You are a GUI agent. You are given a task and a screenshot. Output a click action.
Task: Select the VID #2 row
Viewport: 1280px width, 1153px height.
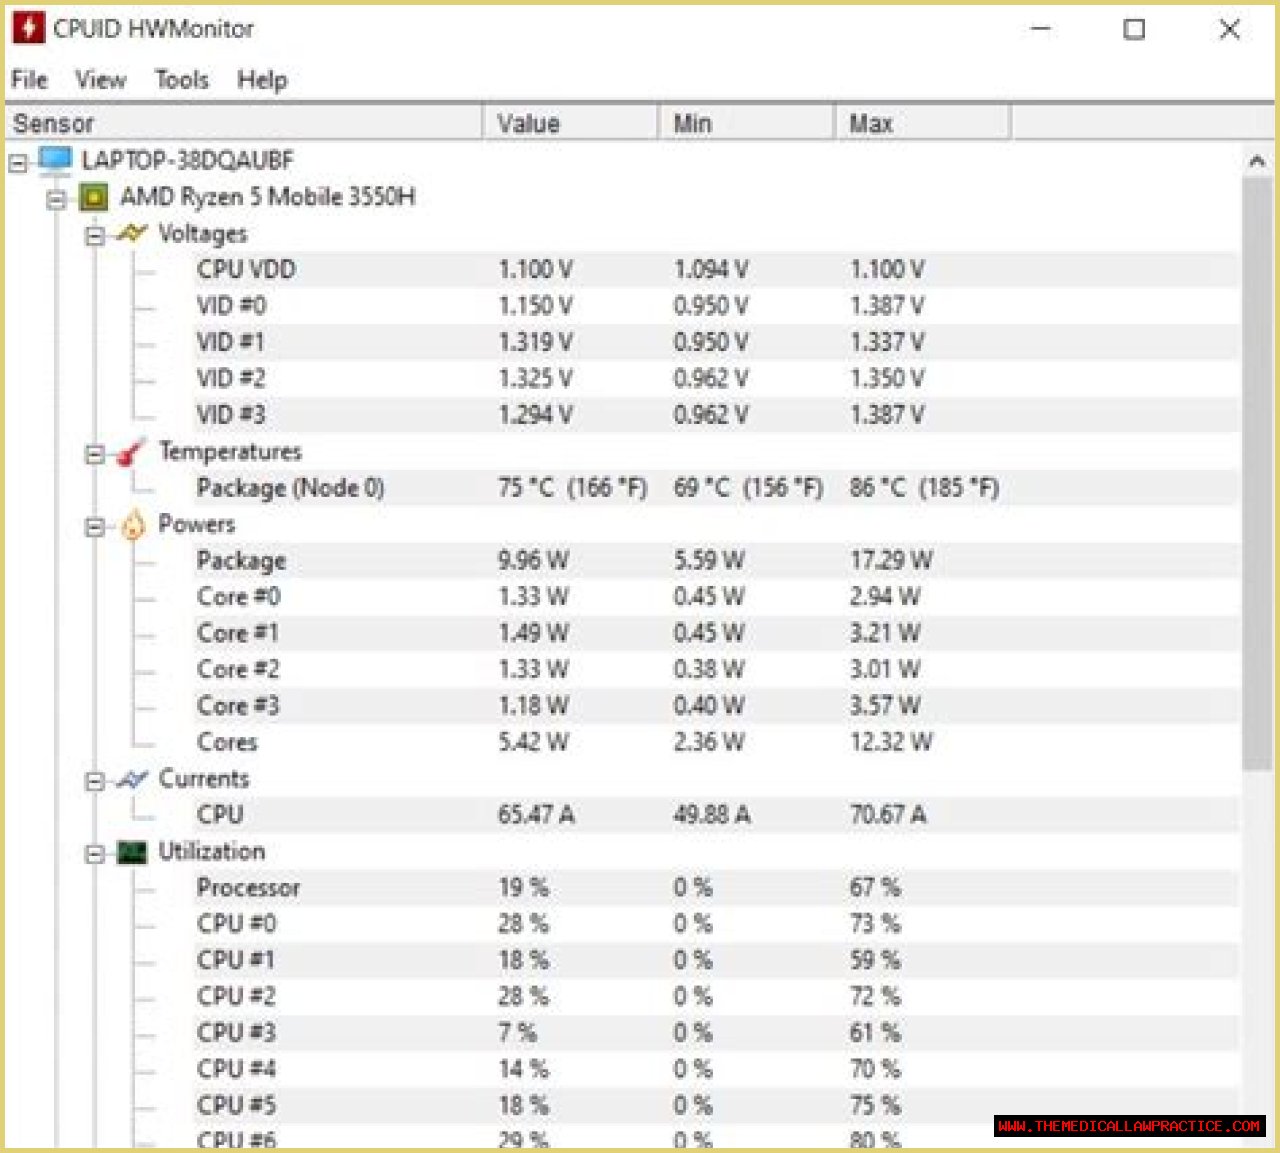pyautogui.click(x=716, y=379)
